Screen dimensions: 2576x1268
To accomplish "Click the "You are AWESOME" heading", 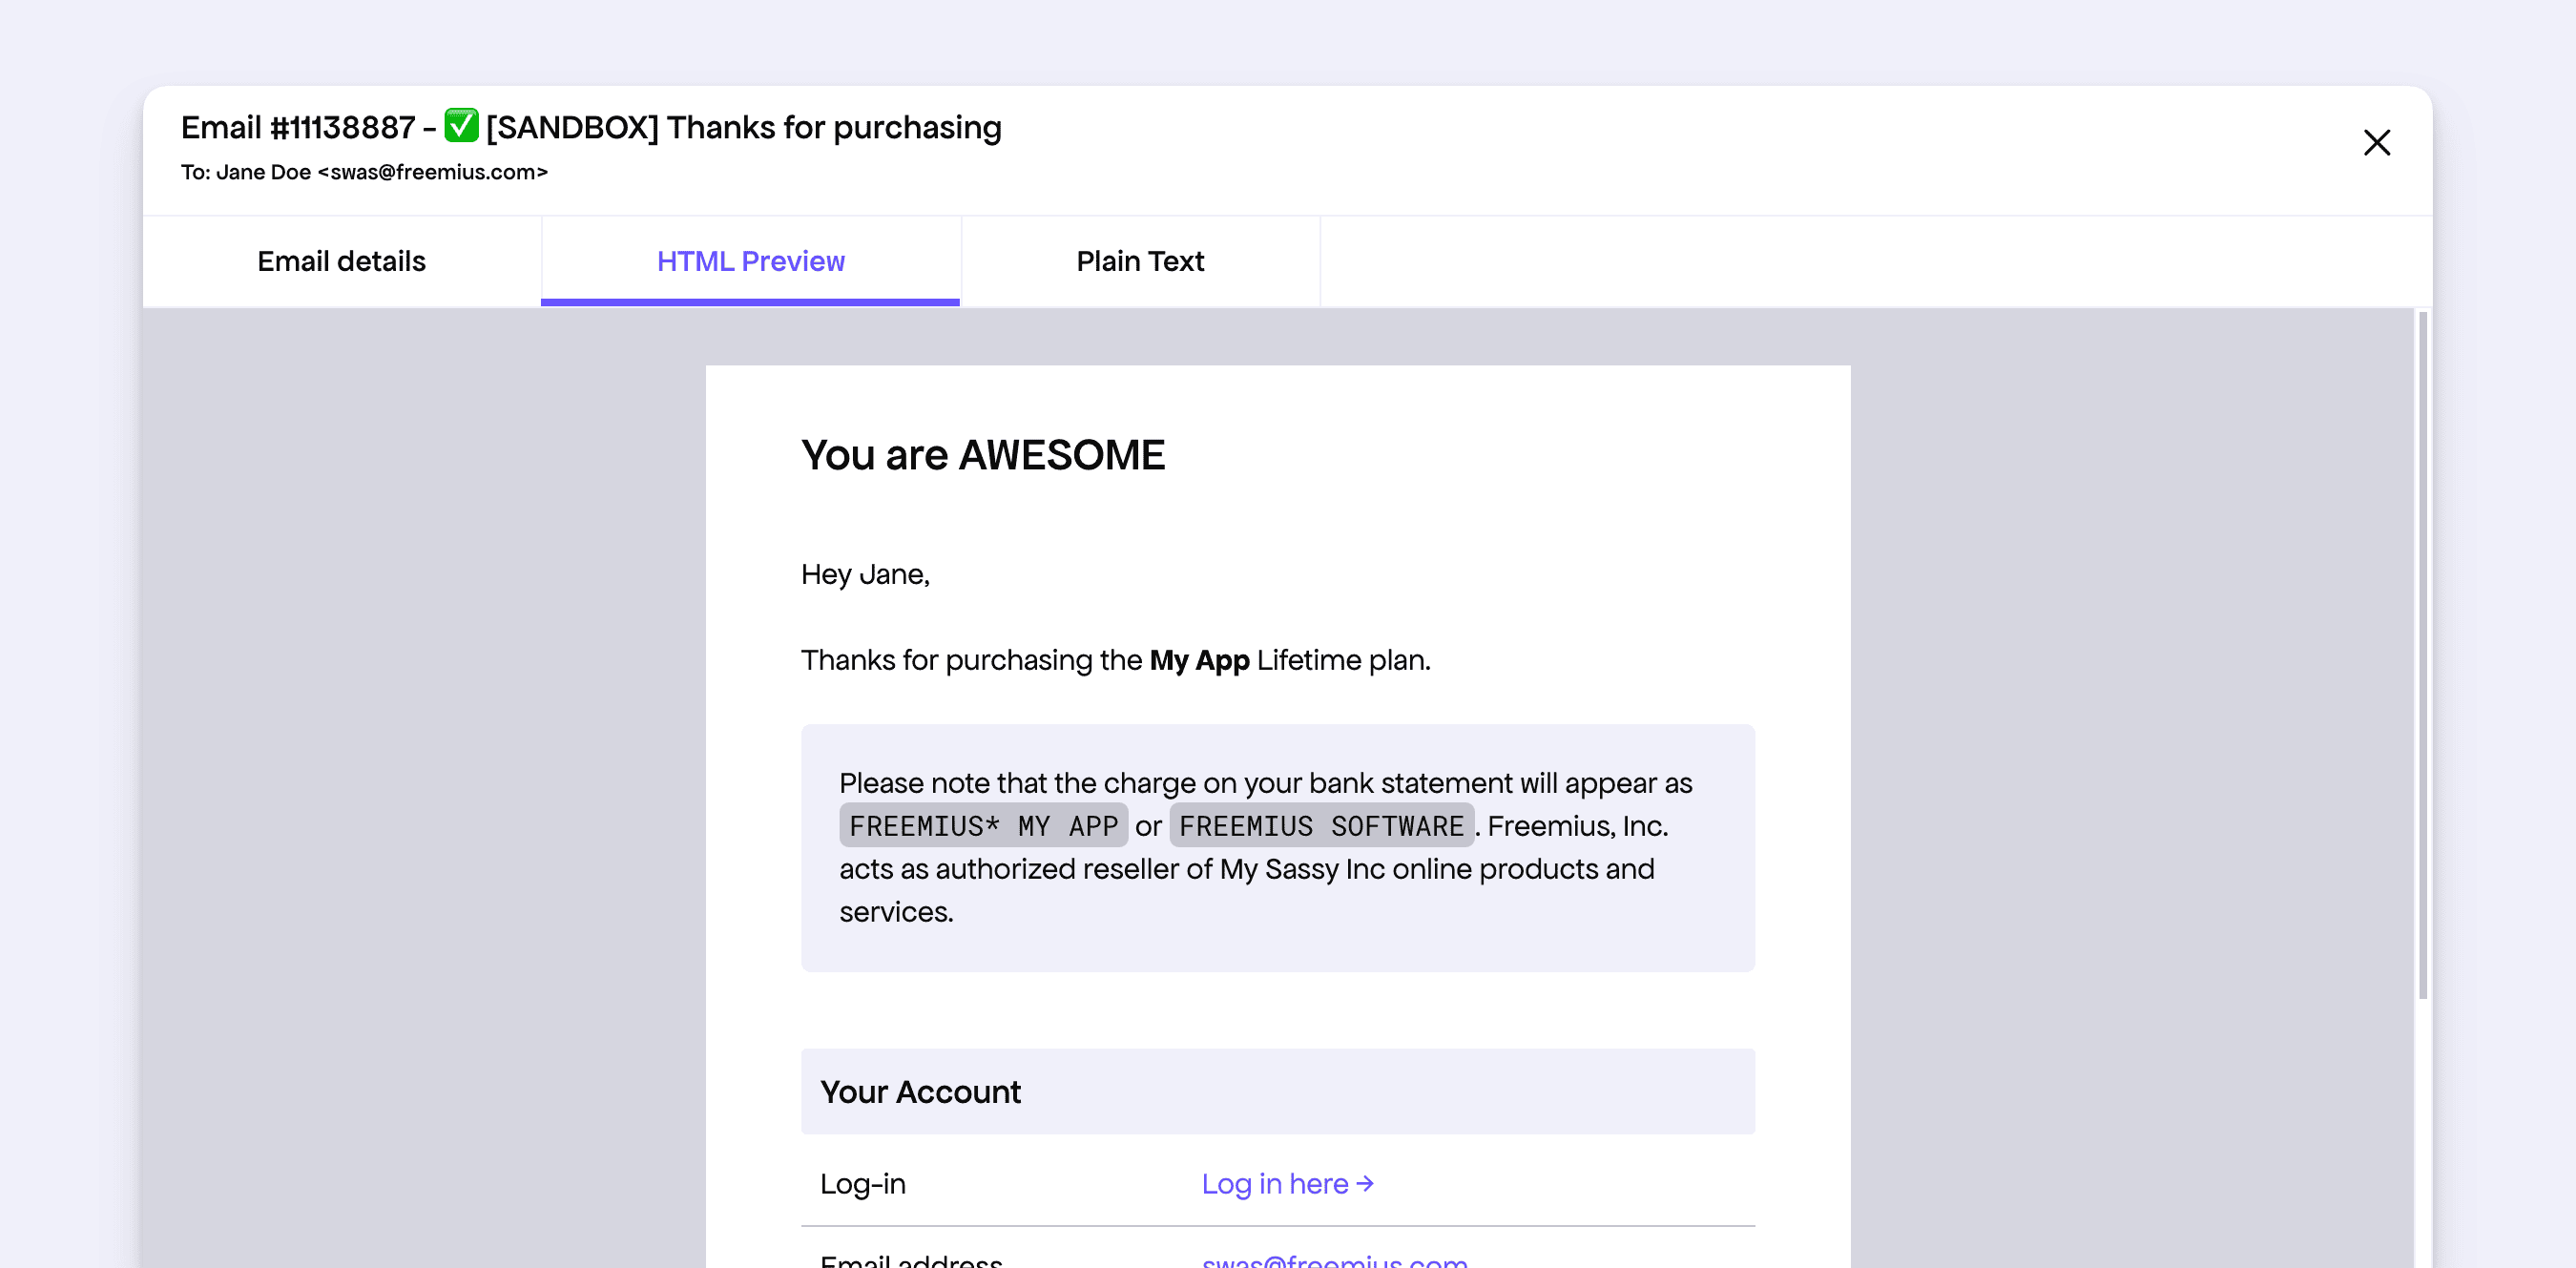I will coord(983,455).
